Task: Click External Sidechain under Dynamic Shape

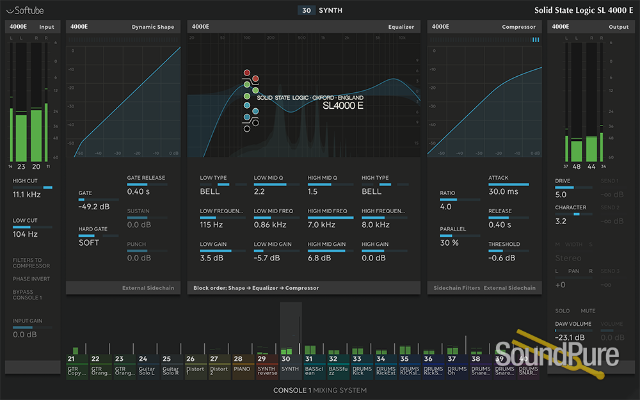Action: [x=151, y=288]
